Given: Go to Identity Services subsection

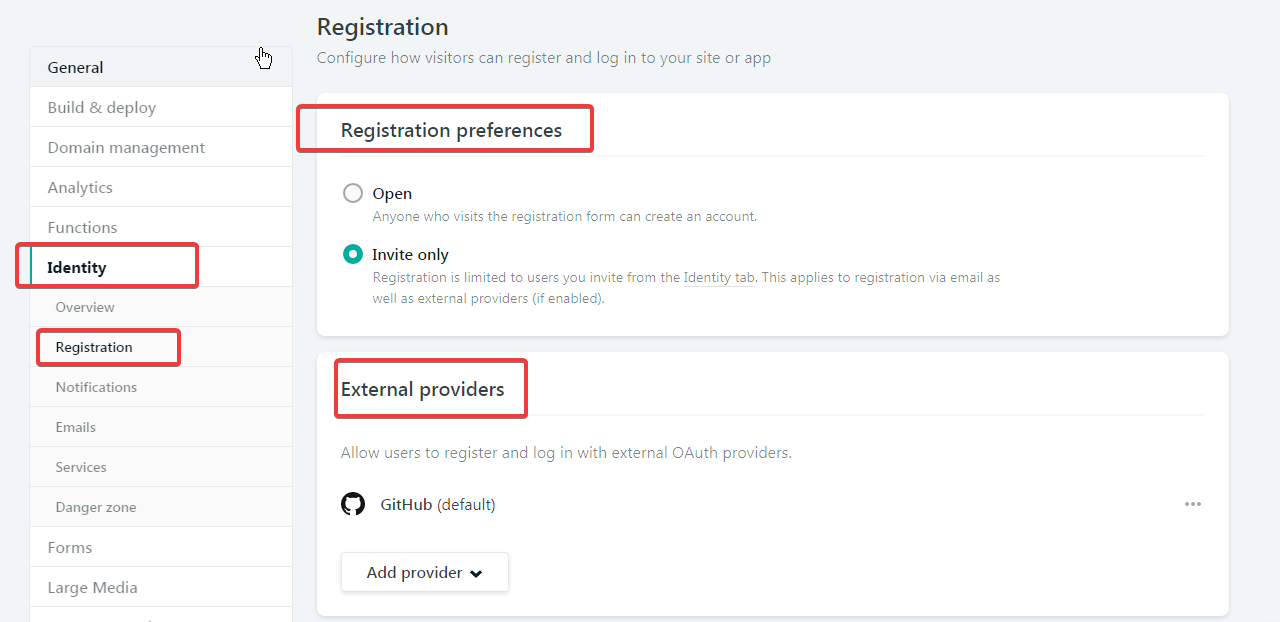Looking at the screenshot, I should 161,467.
